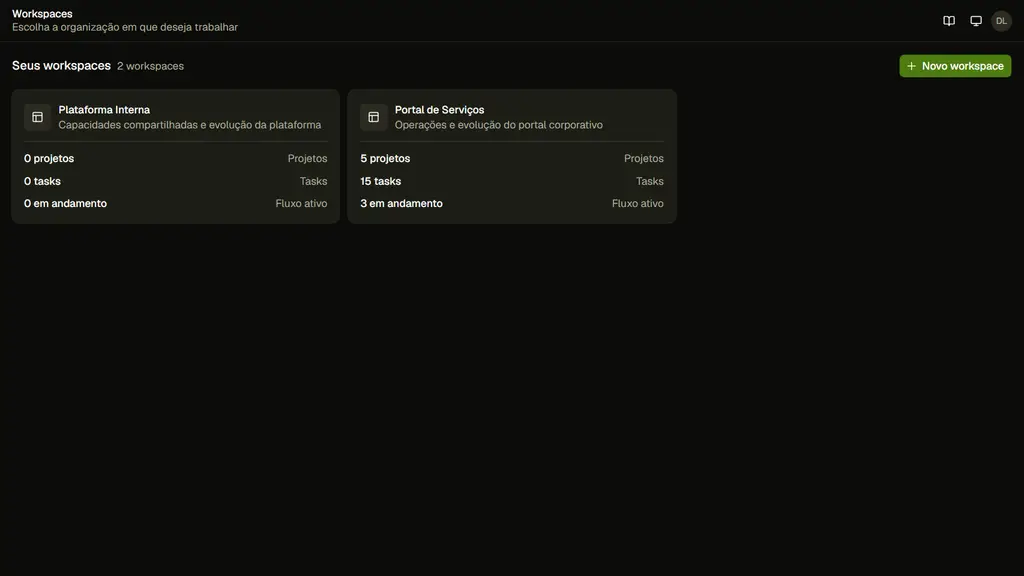Click 'Capacidades compartilhadas e evolução da plataforma' description
1024x576 pixels.
[189, 125]
